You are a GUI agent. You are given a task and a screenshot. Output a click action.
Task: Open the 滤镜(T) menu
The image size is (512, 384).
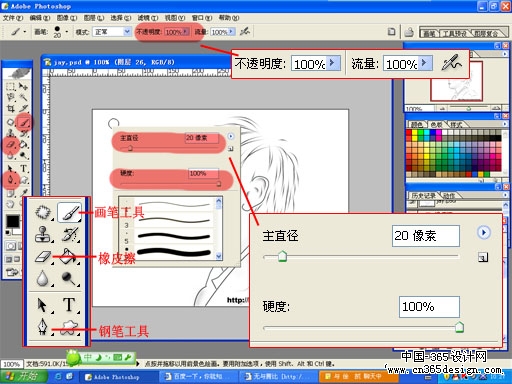pos(147,18)
